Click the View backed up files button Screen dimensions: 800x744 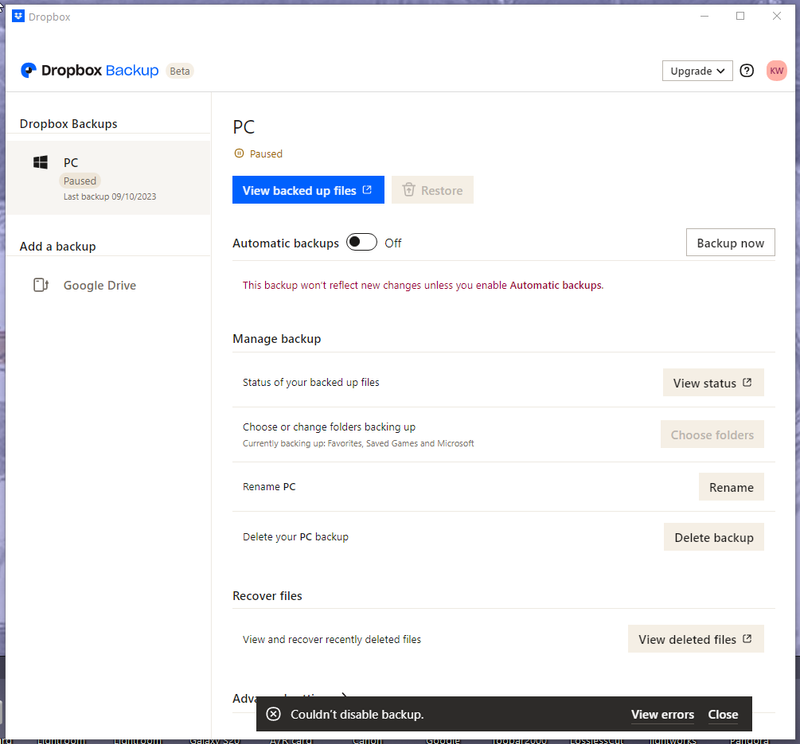coord(307,190)
